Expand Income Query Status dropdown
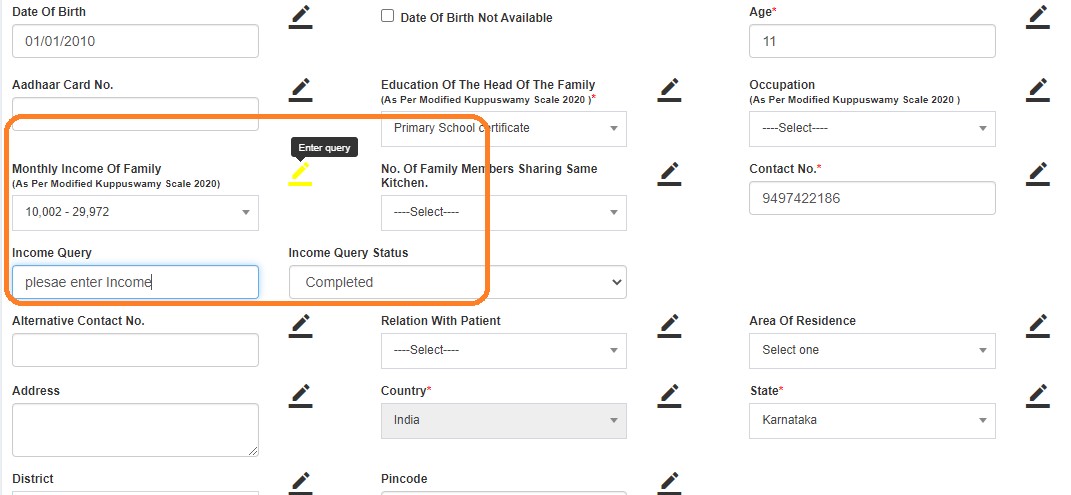The height and width of the screenshot is (495, 1071). pyautogui.click(x=457, y=282)
